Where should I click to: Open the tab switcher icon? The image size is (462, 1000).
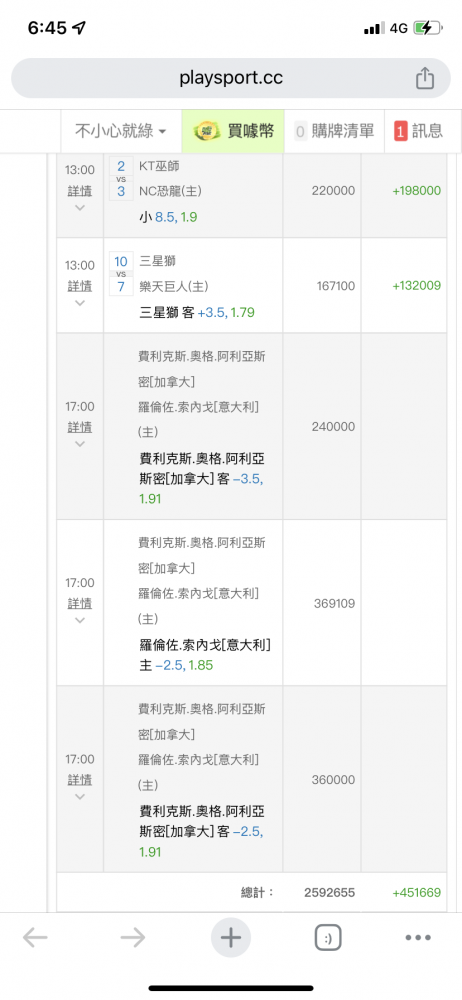coord(328,938)
